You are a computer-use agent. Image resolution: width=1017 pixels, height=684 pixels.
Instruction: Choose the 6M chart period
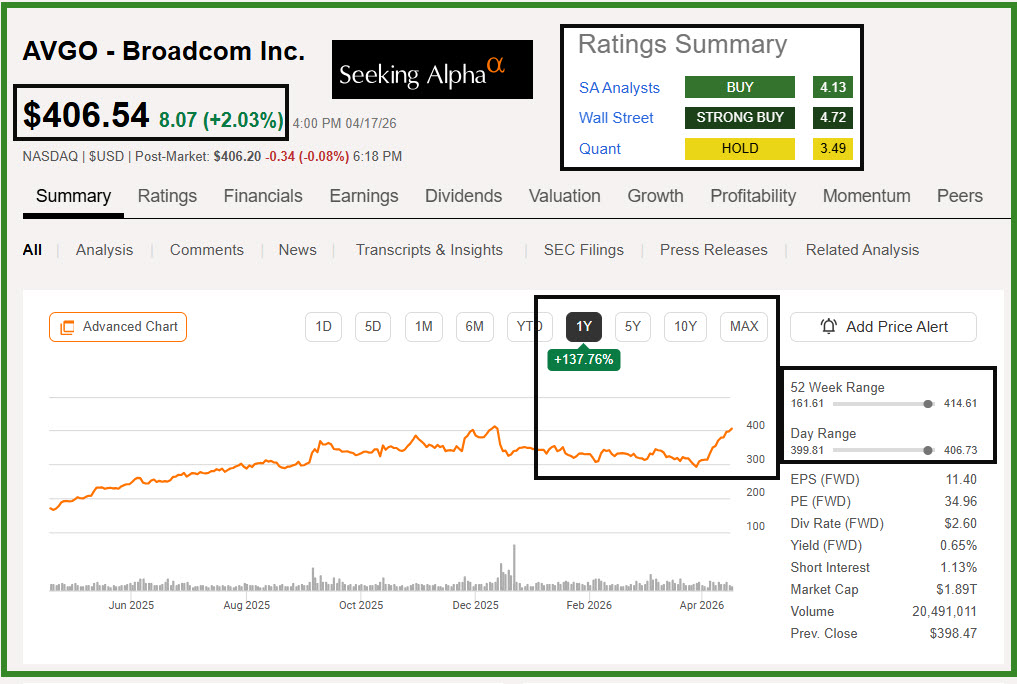coord(474,326)
